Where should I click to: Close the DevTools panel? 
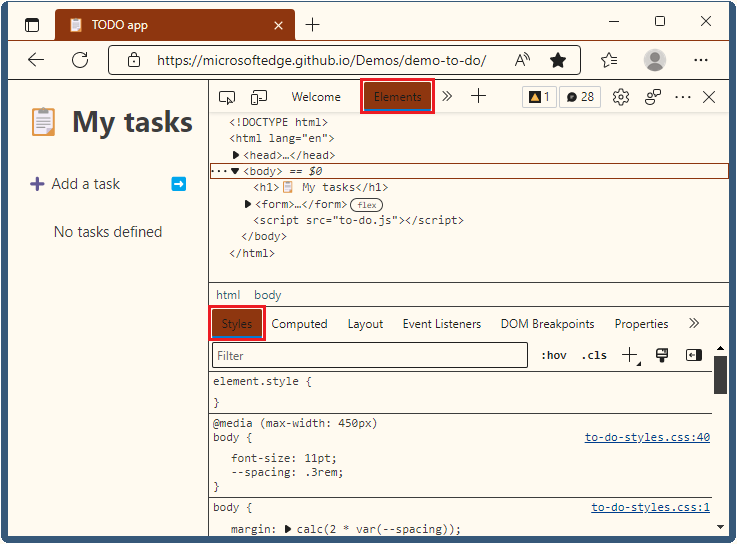click(709, 97)
